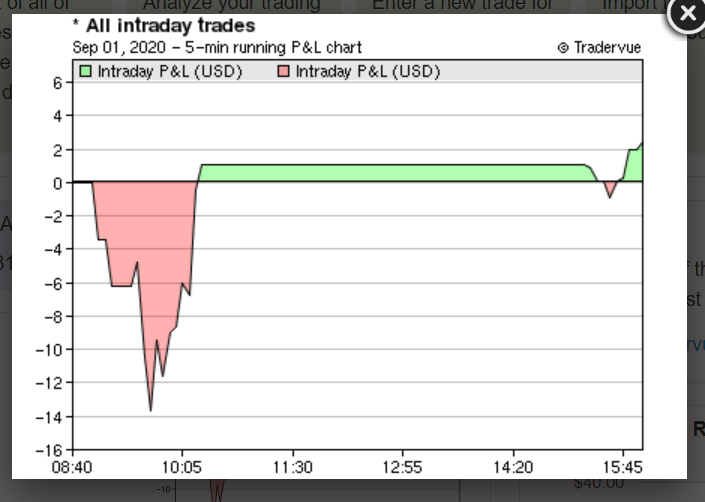Click the 10:05 time axis label
The width and height of the screenshot is (705, 502).
[182, 466]
